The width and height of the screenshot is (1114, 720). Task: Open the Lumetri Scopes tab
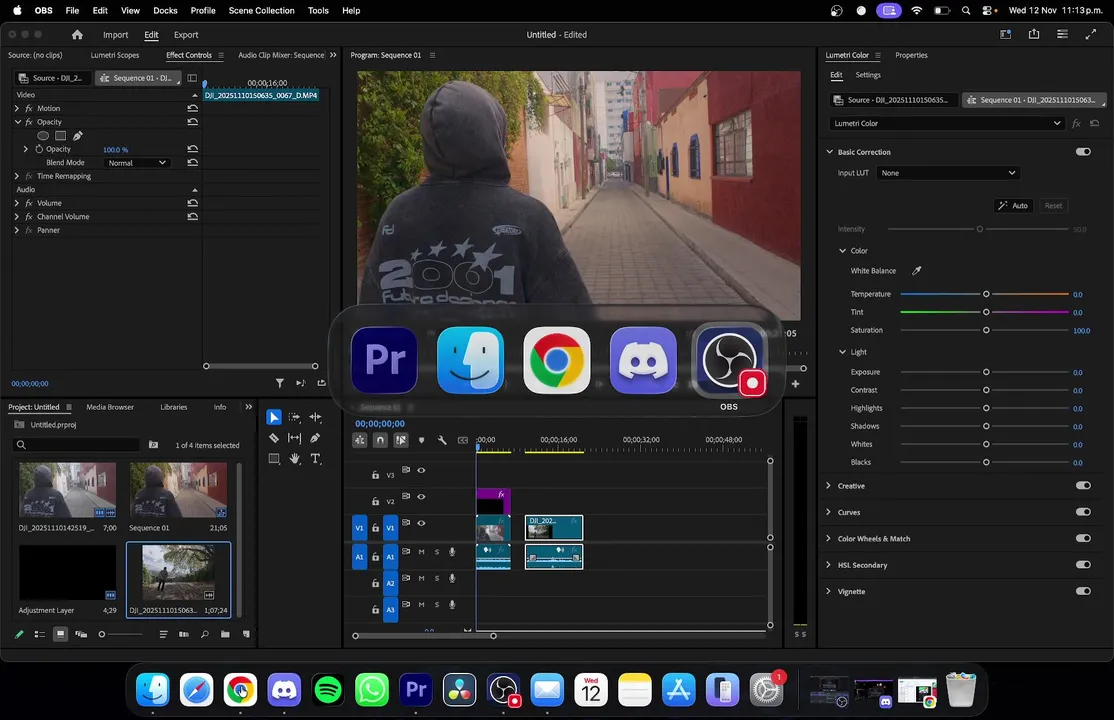114,55
